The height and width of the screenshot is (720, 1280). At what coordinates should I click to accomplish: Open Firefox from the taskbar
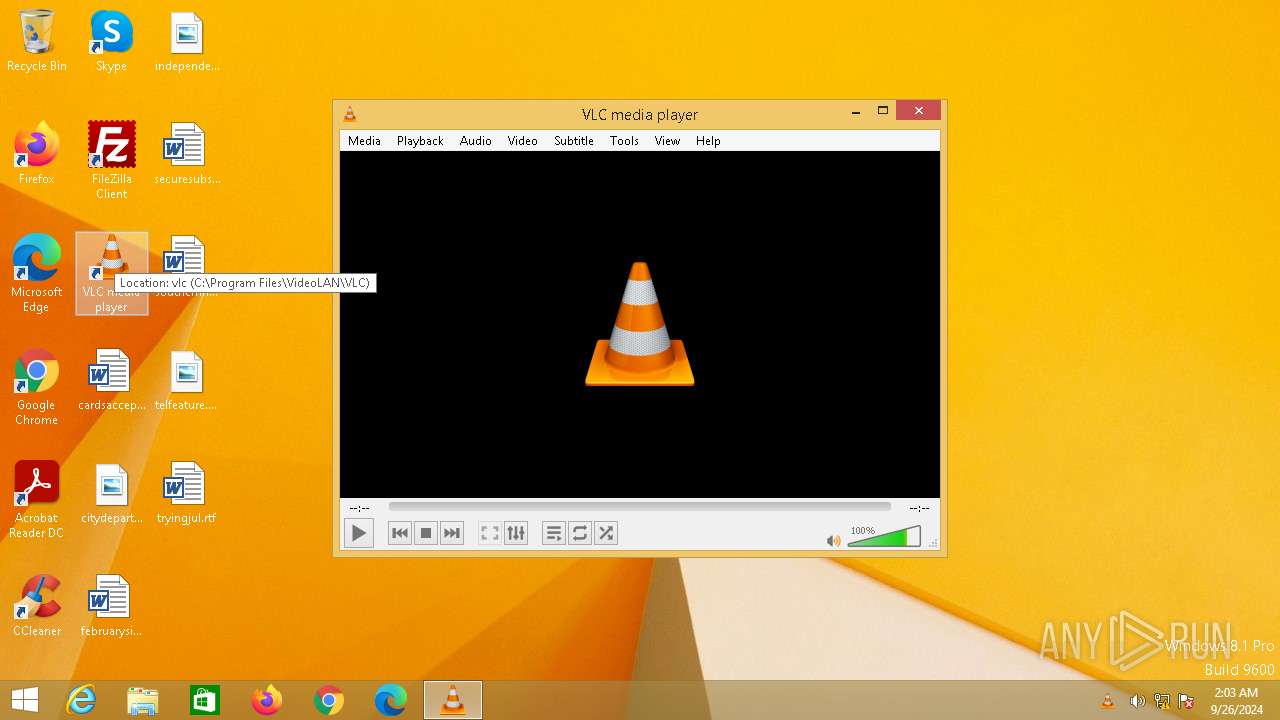[x=267, y=700]
